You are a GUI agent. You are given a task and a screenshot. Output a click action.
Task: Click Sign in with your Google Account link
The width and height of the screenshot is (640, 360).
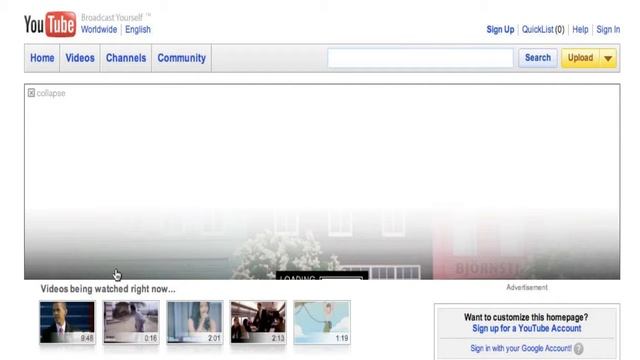click(x=521, y=348)
